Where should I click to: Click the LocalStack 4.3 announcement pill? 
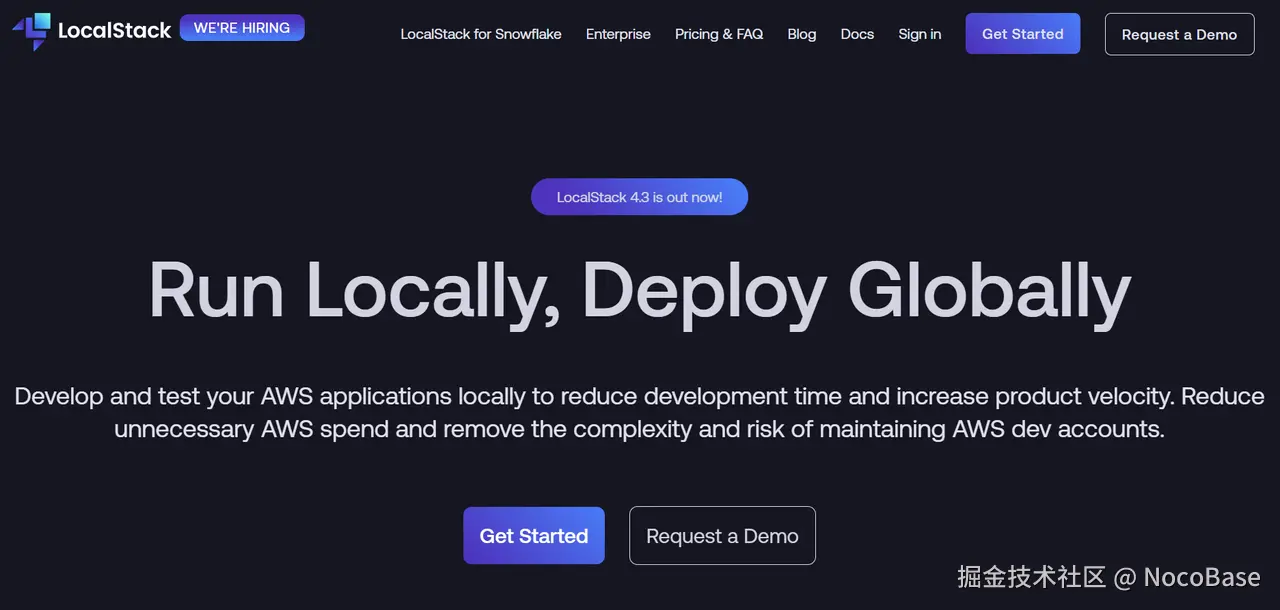pyautogui.click(x=639, y=196)
